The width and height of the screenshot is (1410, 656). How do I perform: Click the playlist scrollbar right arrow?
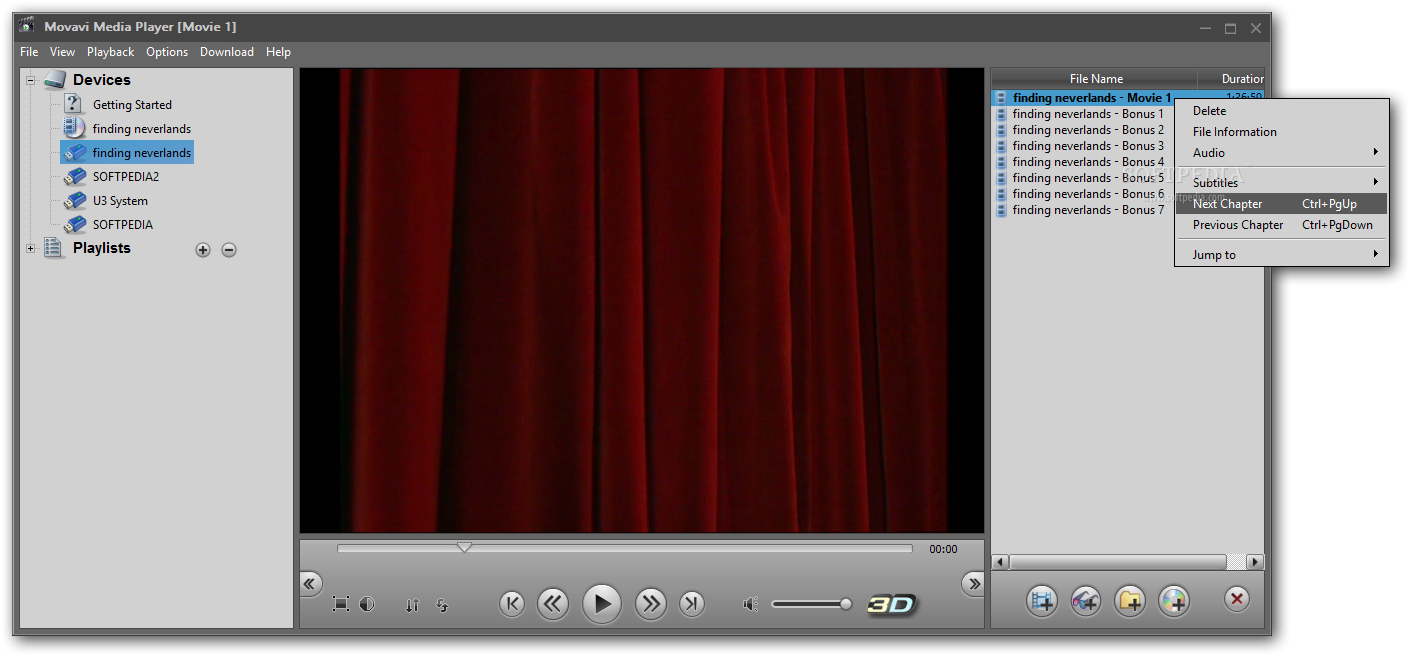[1255, 562]
